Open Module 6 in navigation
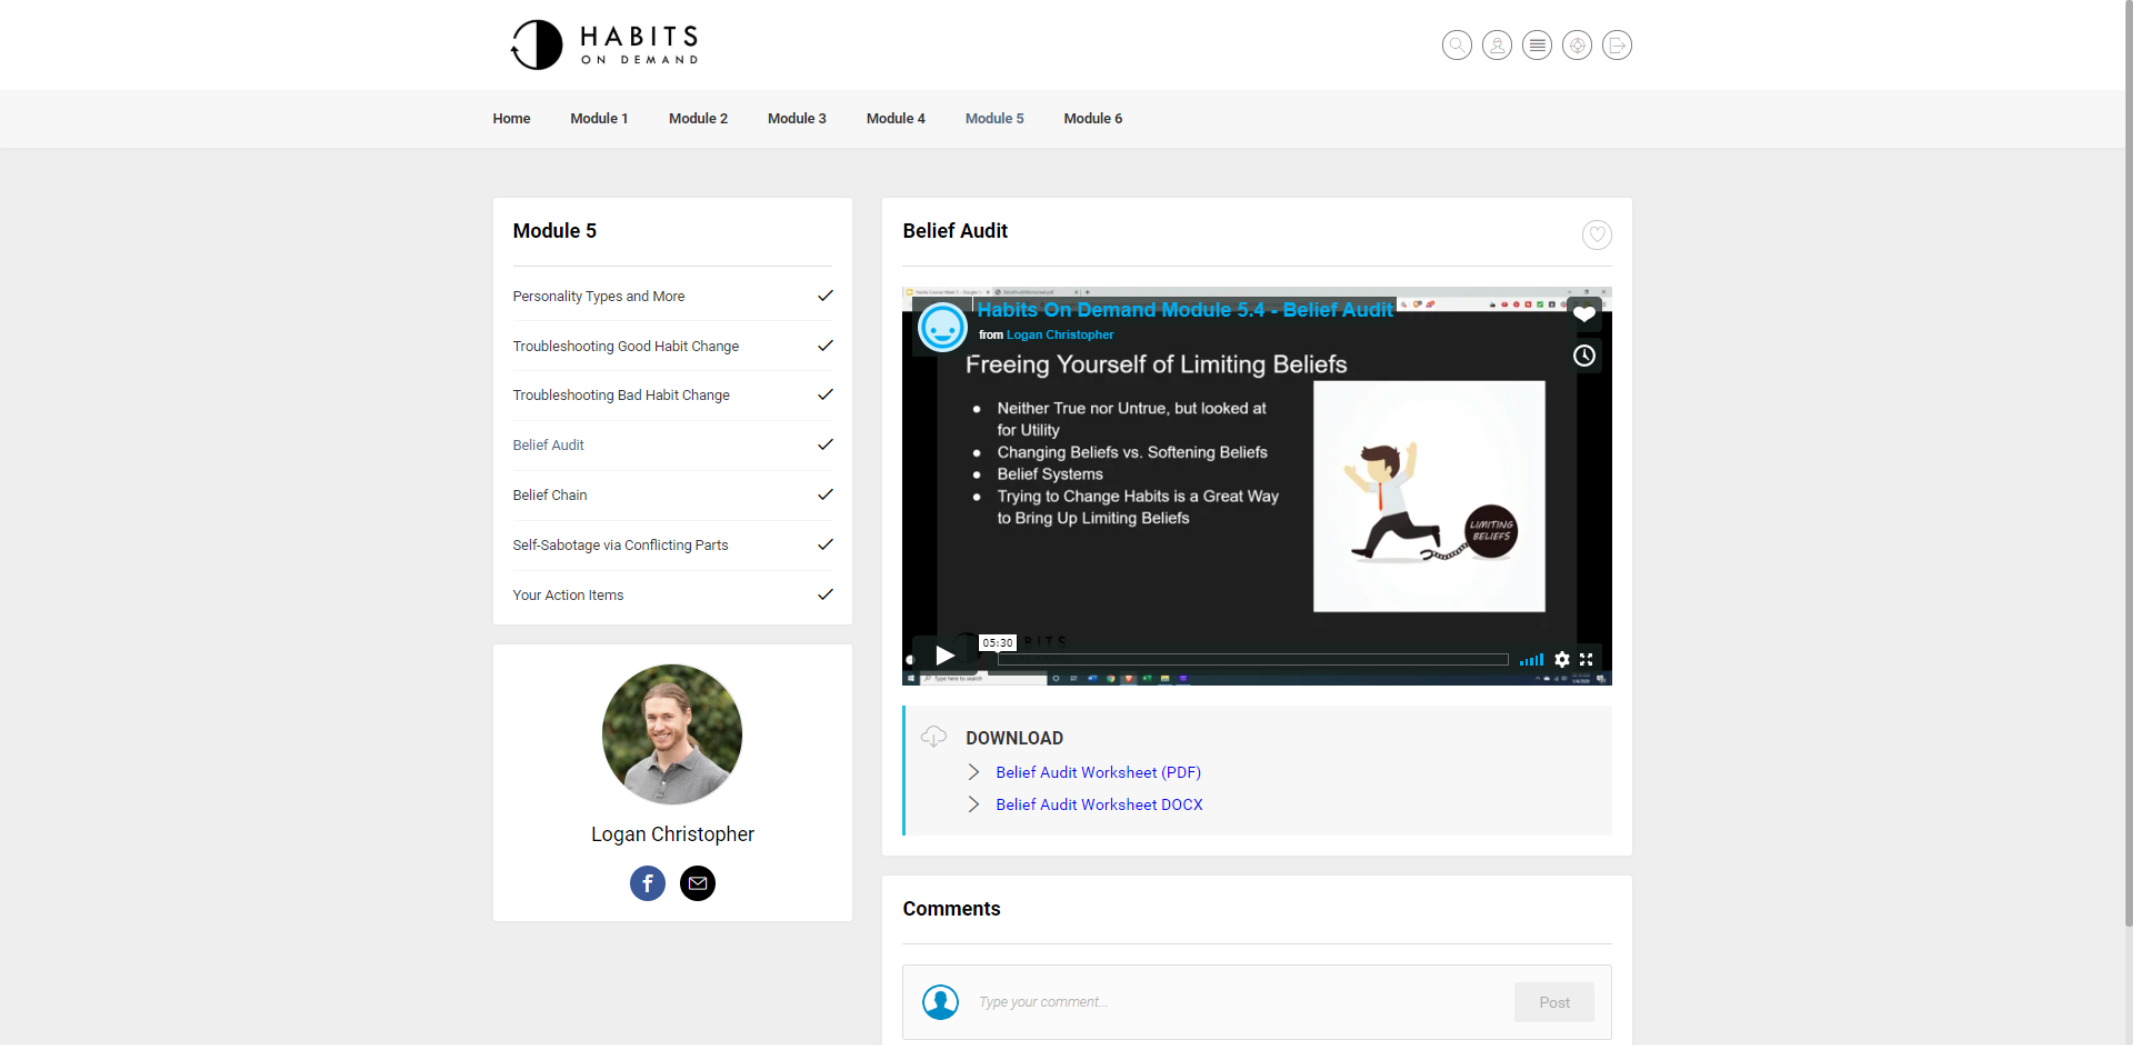Image resolution: width=2133 pixels, height=1045 pixels. coord(1092,118)
